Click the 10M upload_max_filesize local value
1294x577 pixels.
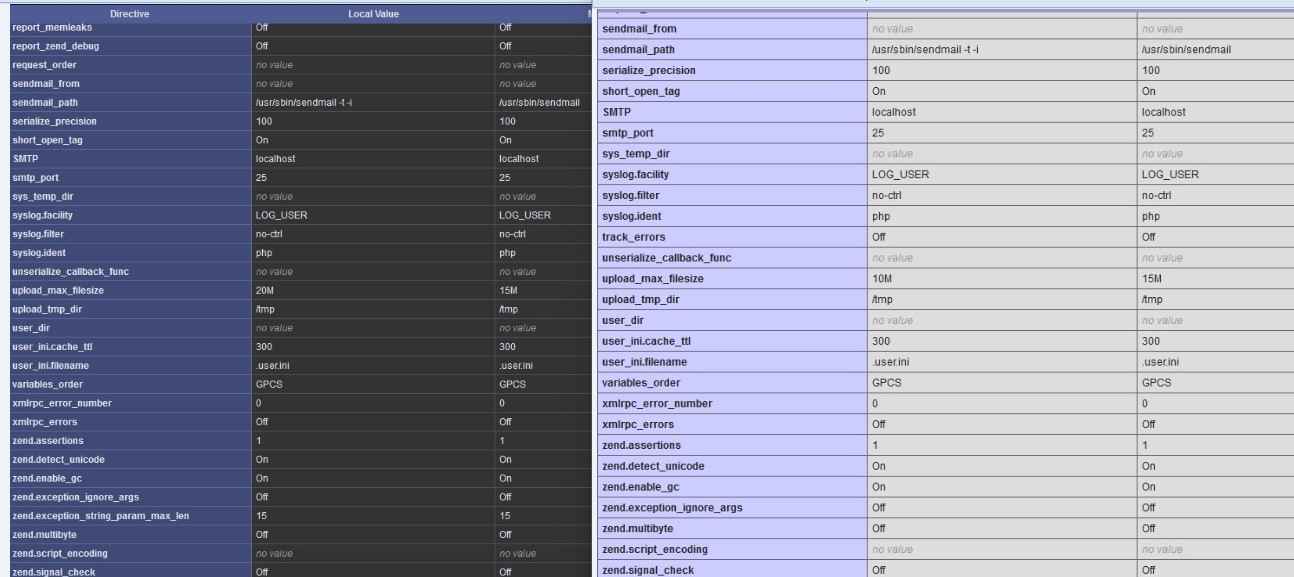point(884,278)
